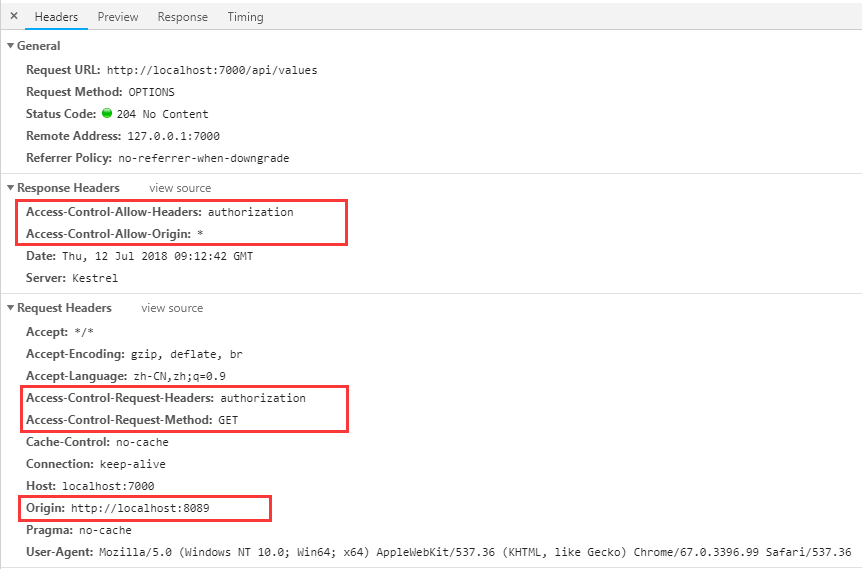
Task: Collapse the Request Headers section
Action: pyautogui.click(x=11, y=308)
